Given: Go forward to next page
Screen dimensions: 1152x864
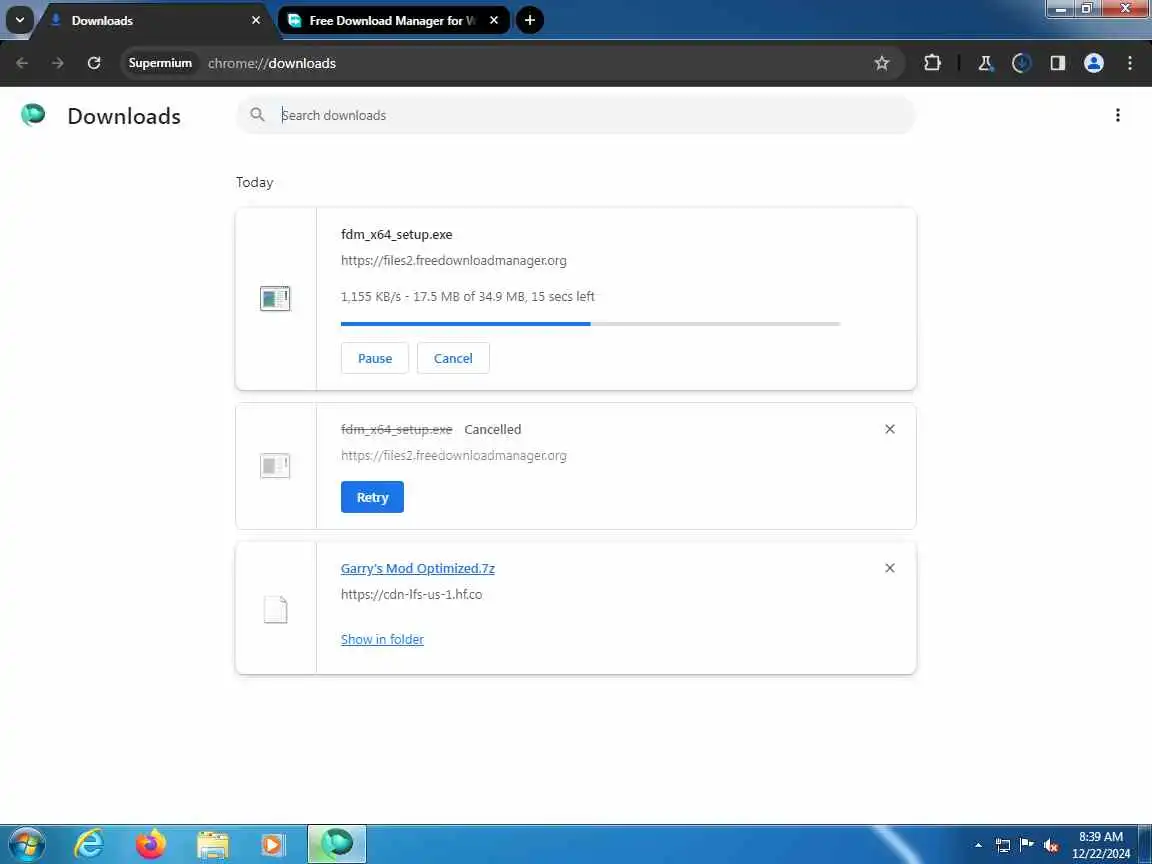Looking at the screenshot, I should 57,63.
